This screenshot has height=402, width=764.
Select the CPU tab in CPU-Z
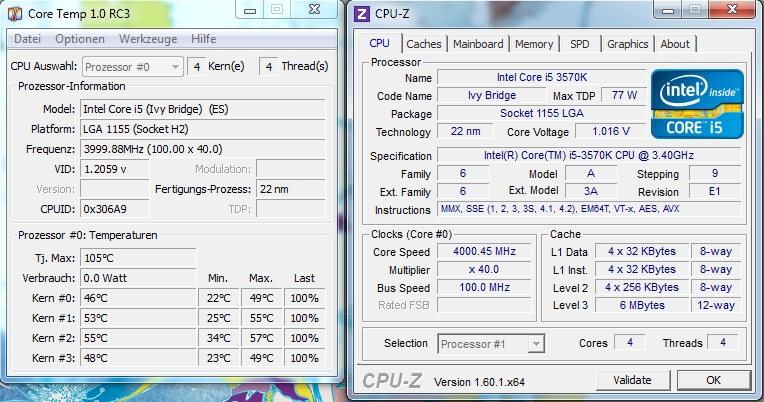(x=379, y=43)
